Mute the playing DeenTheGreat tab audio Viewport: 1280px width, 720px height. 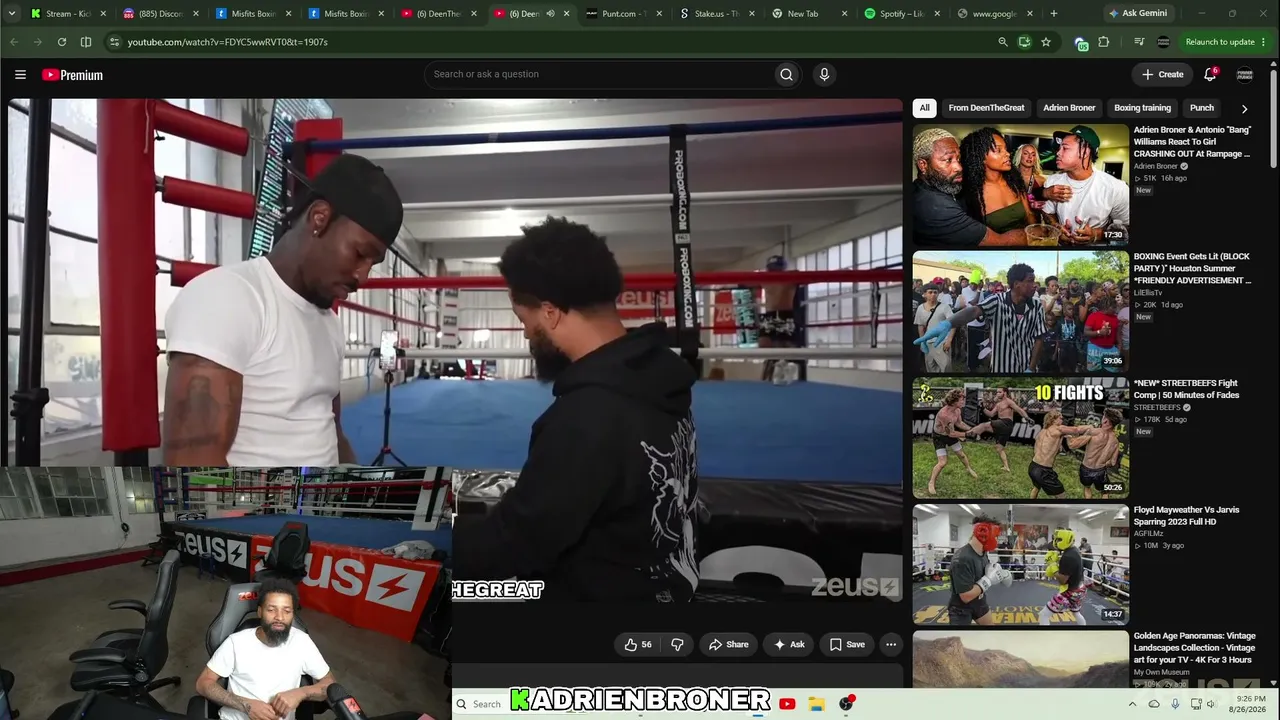(550, 14)
